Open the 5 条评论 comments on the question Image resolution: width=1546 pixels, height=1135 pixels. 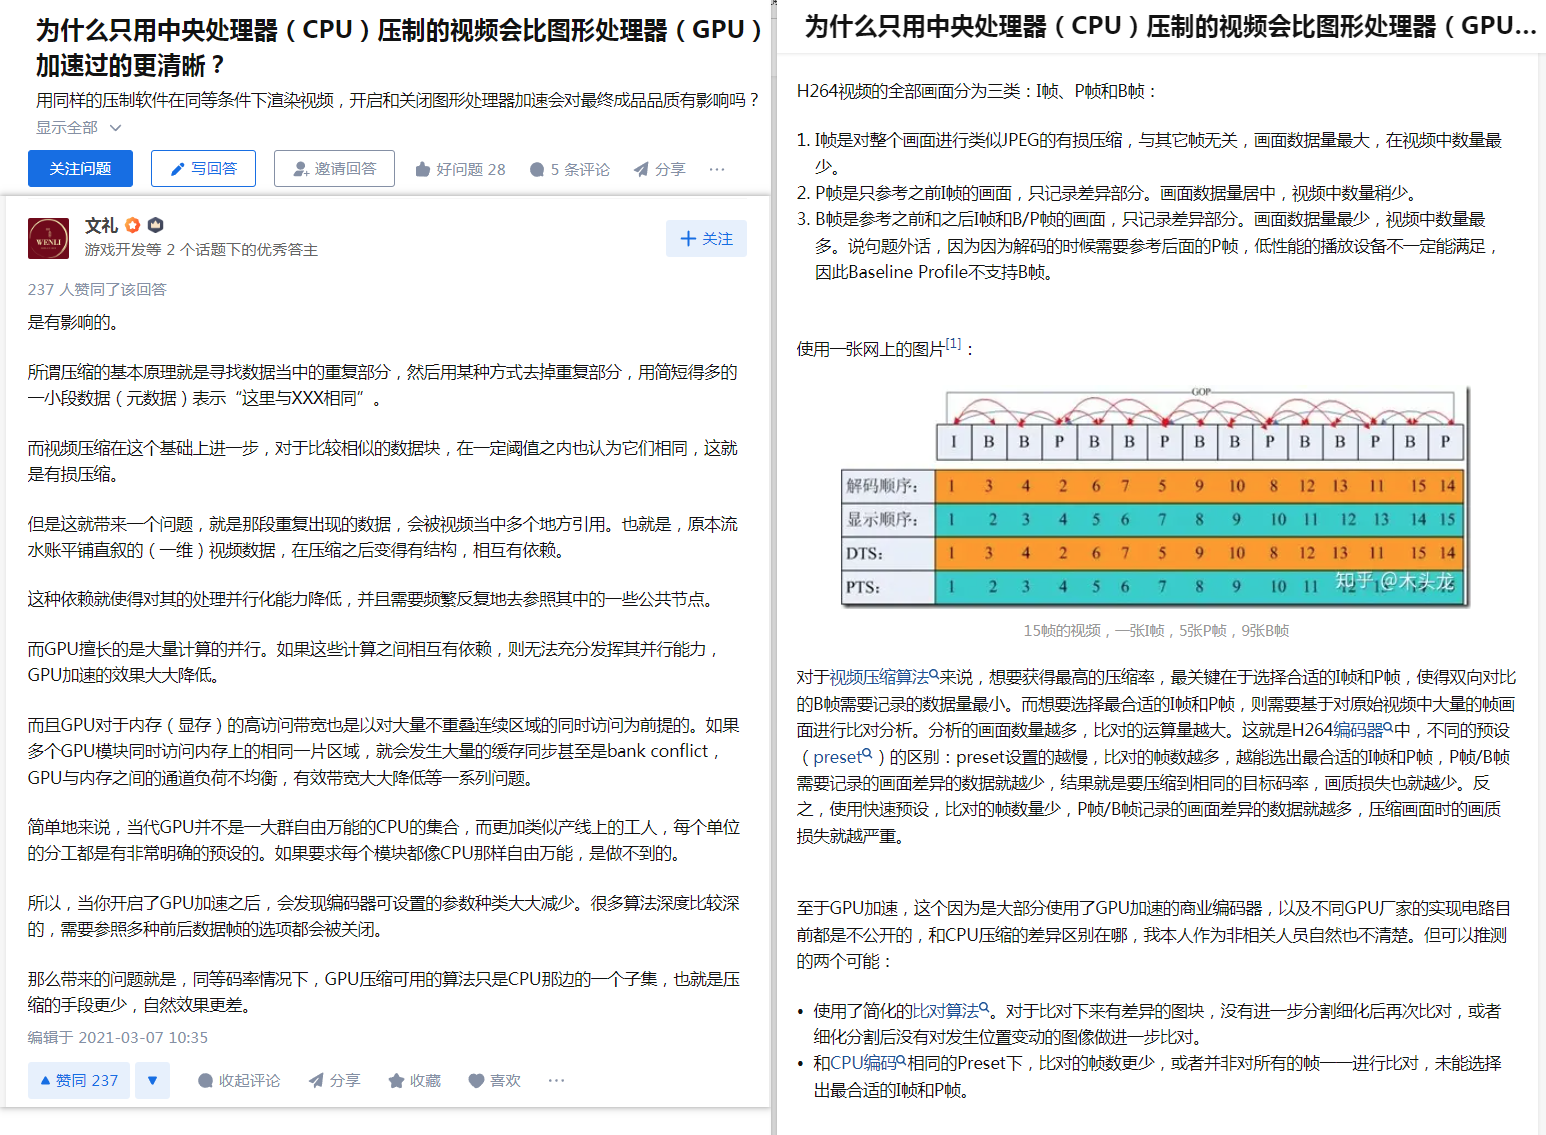(x=569, y=169)
